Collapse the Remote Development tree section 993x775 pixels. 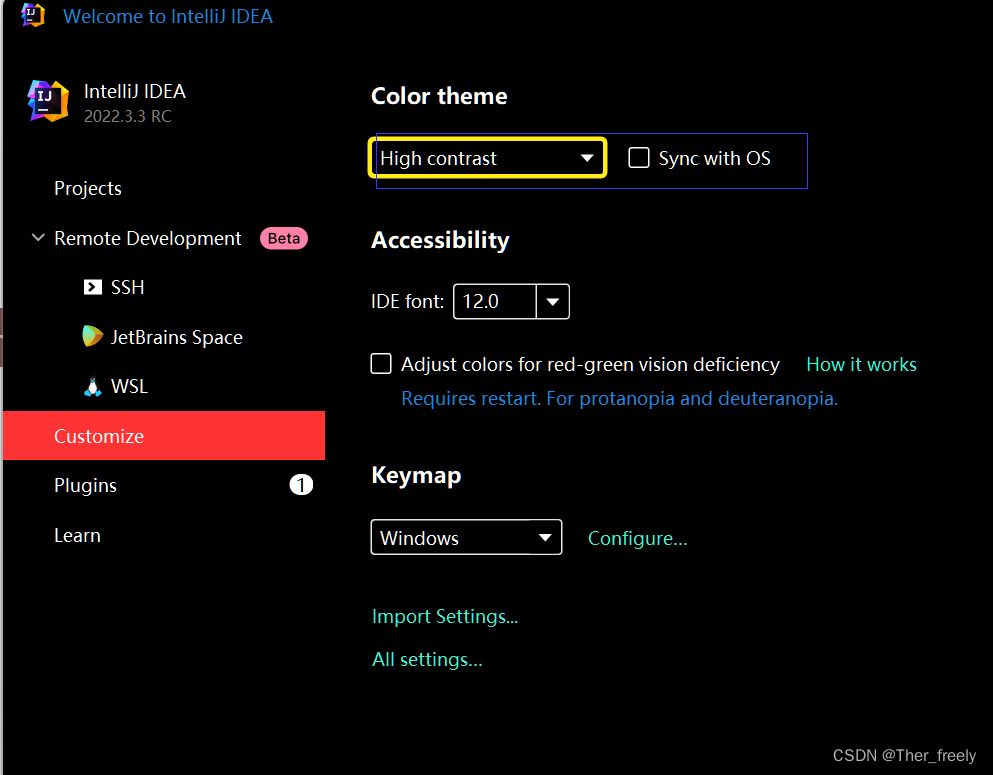(38, 238)
